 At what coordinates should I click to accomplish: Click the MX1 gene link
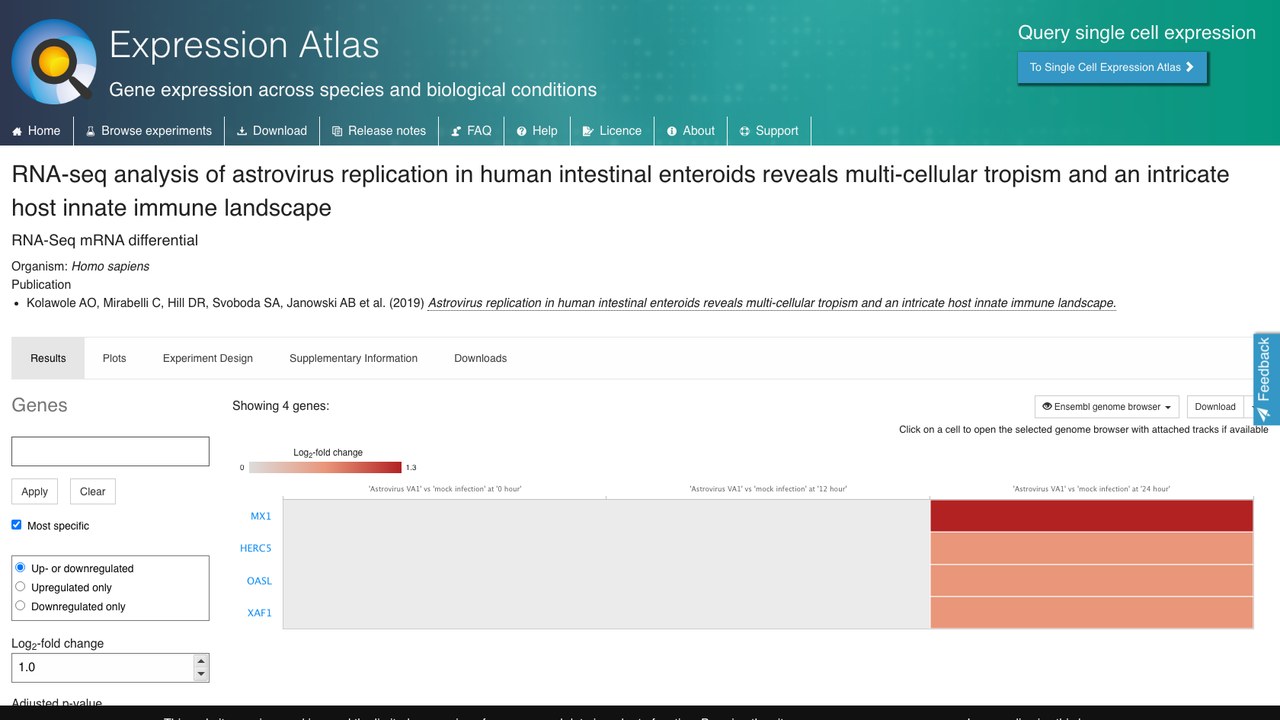(261, 516)
